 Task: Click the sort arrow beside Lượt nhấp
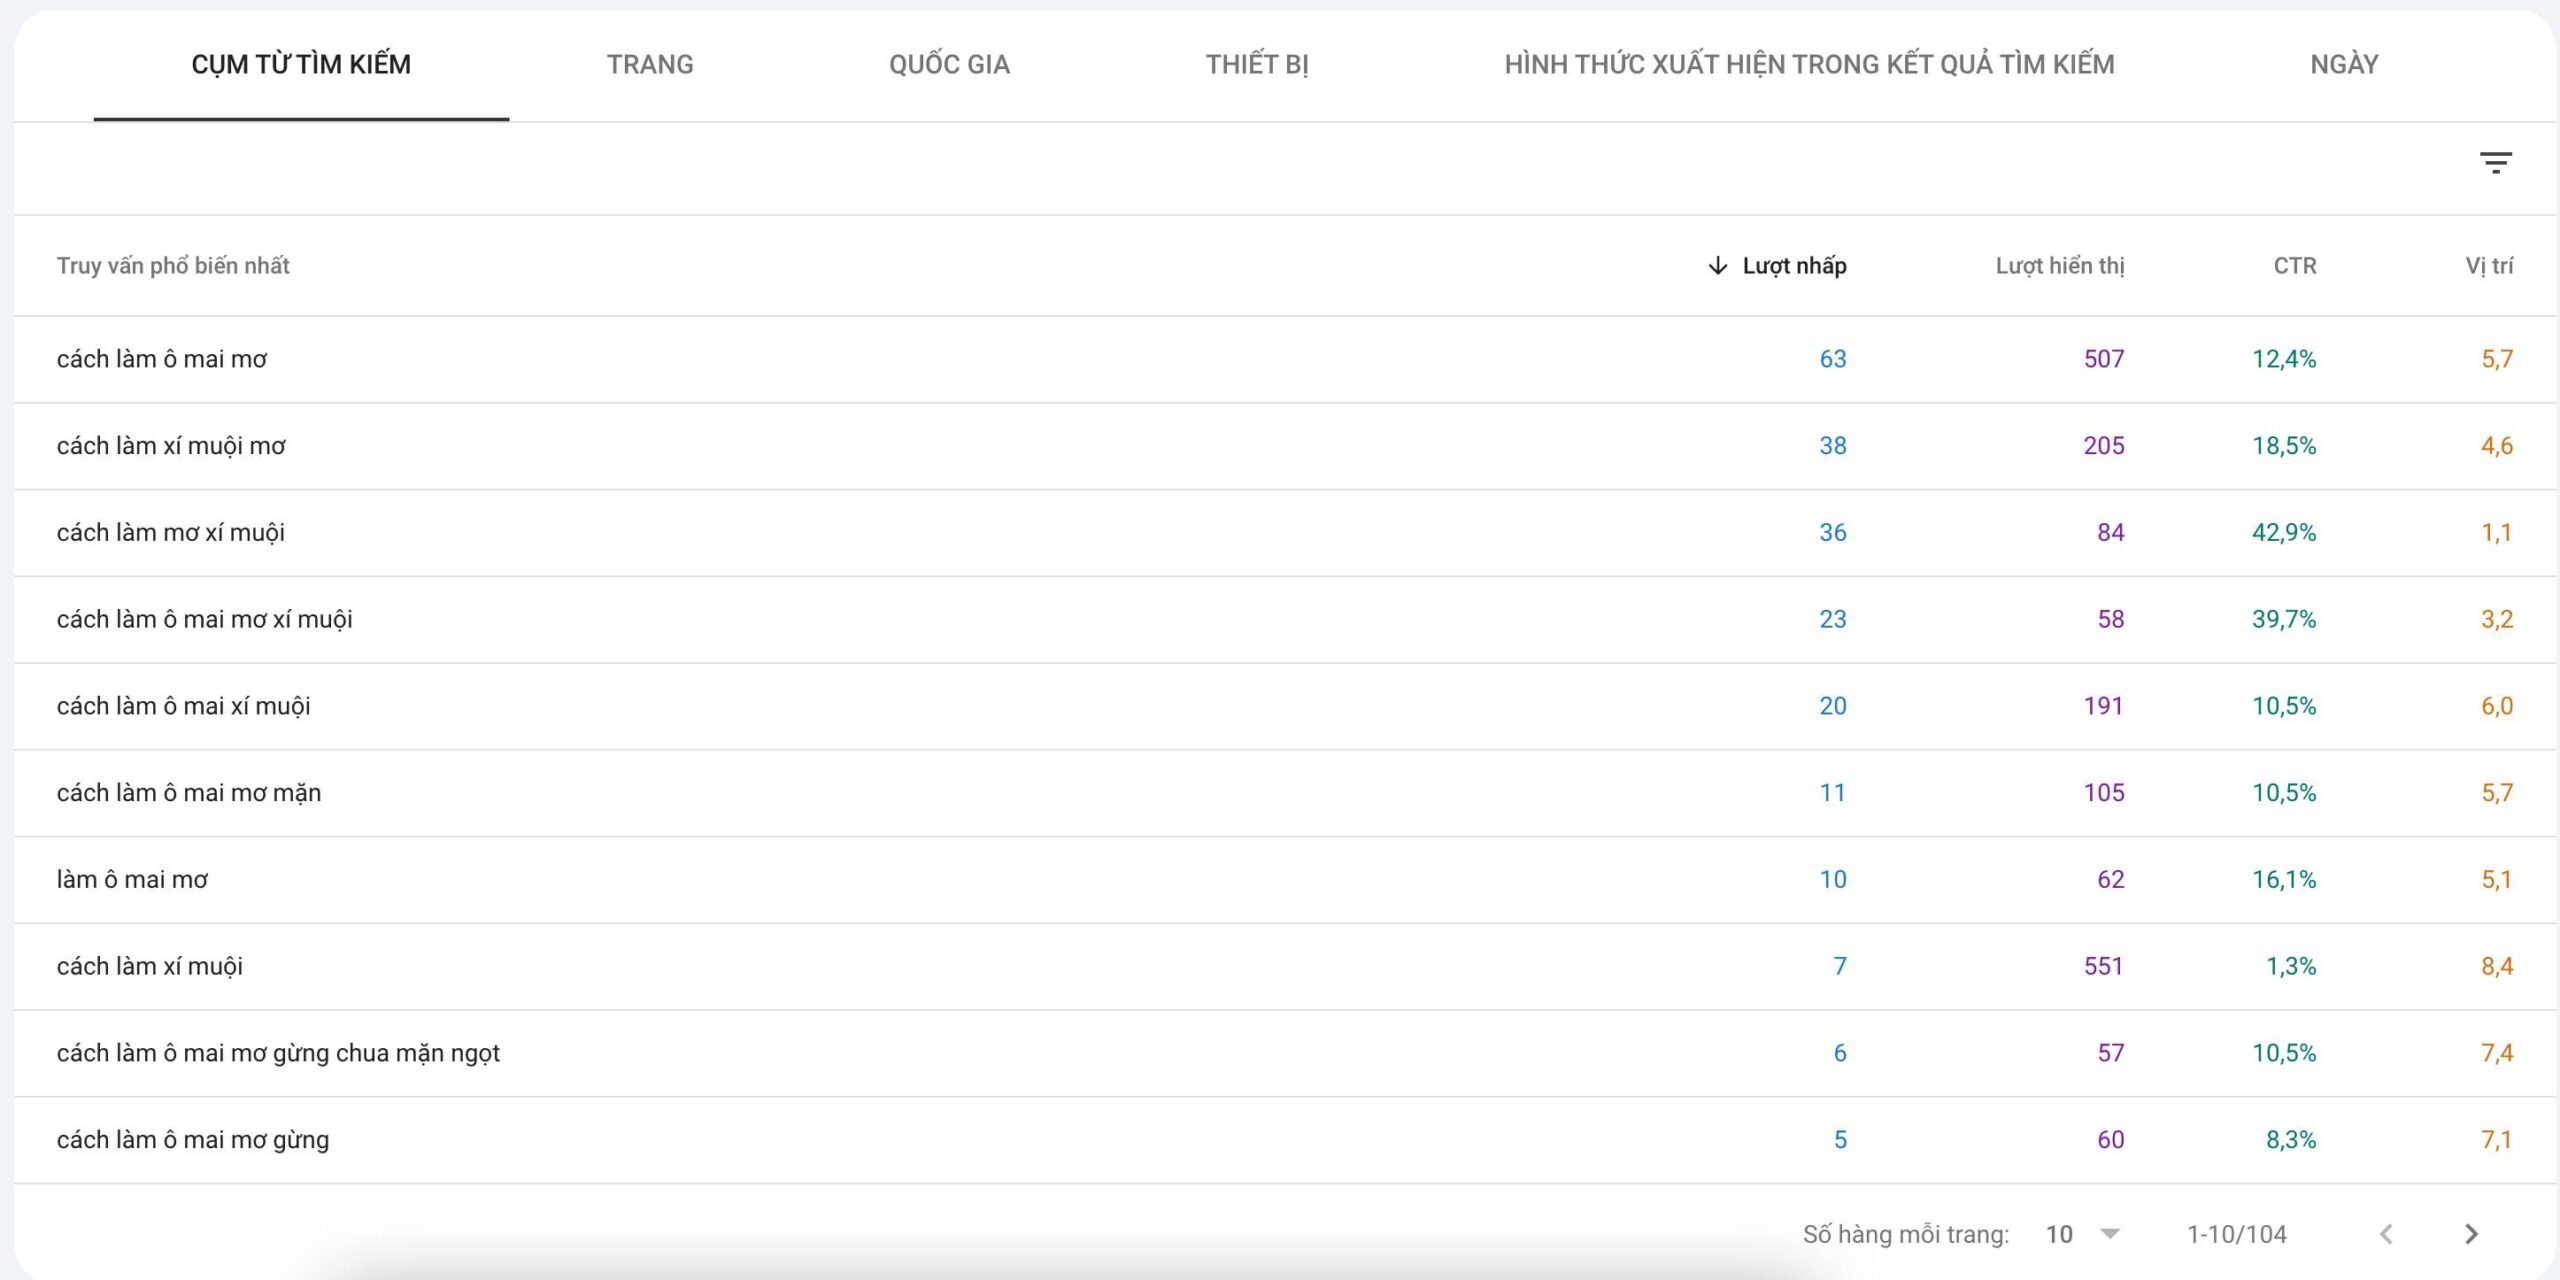pyautogui.click(x=1717, y=266)
